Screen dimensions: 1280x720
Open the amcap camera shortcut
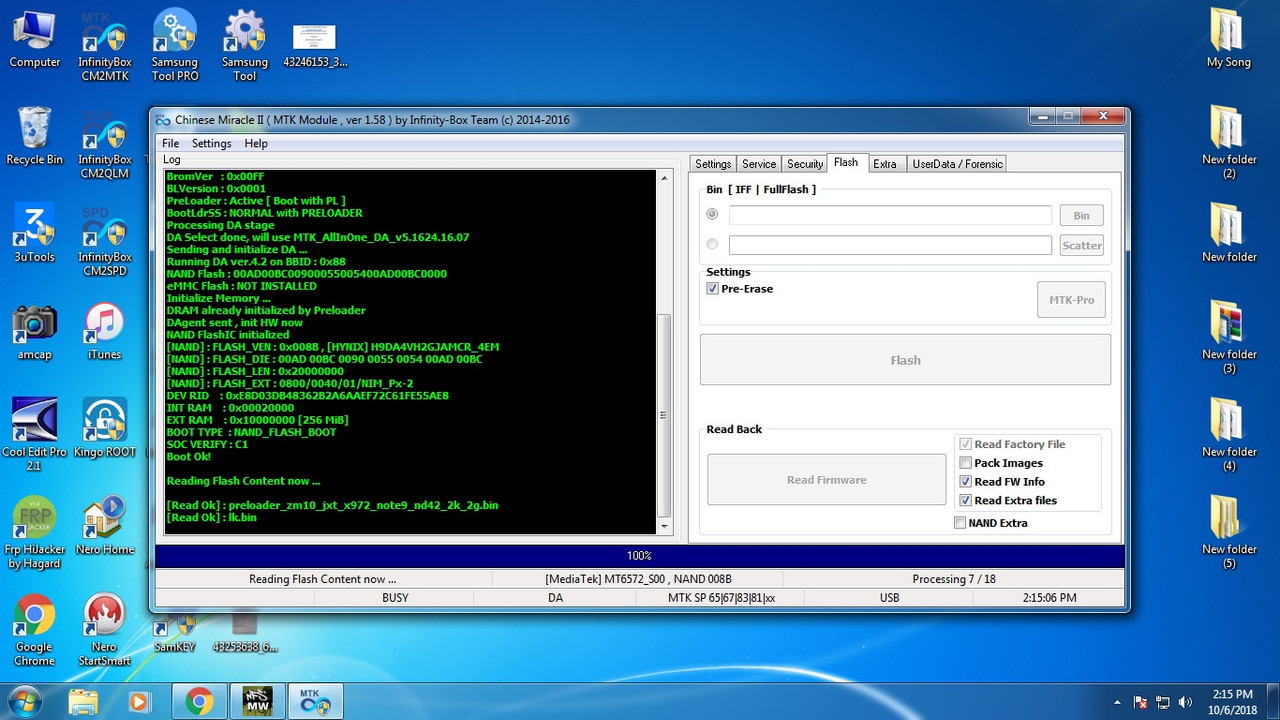pyautogui.click(x=35, y=332)
